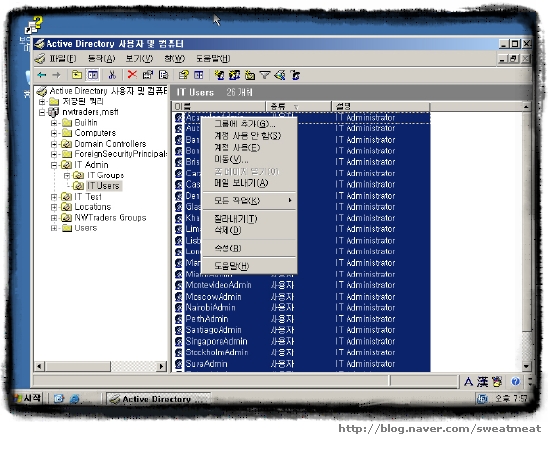Sort by the 종류 column header
This screenshot has width=548, height=450.
click(298, 106)
